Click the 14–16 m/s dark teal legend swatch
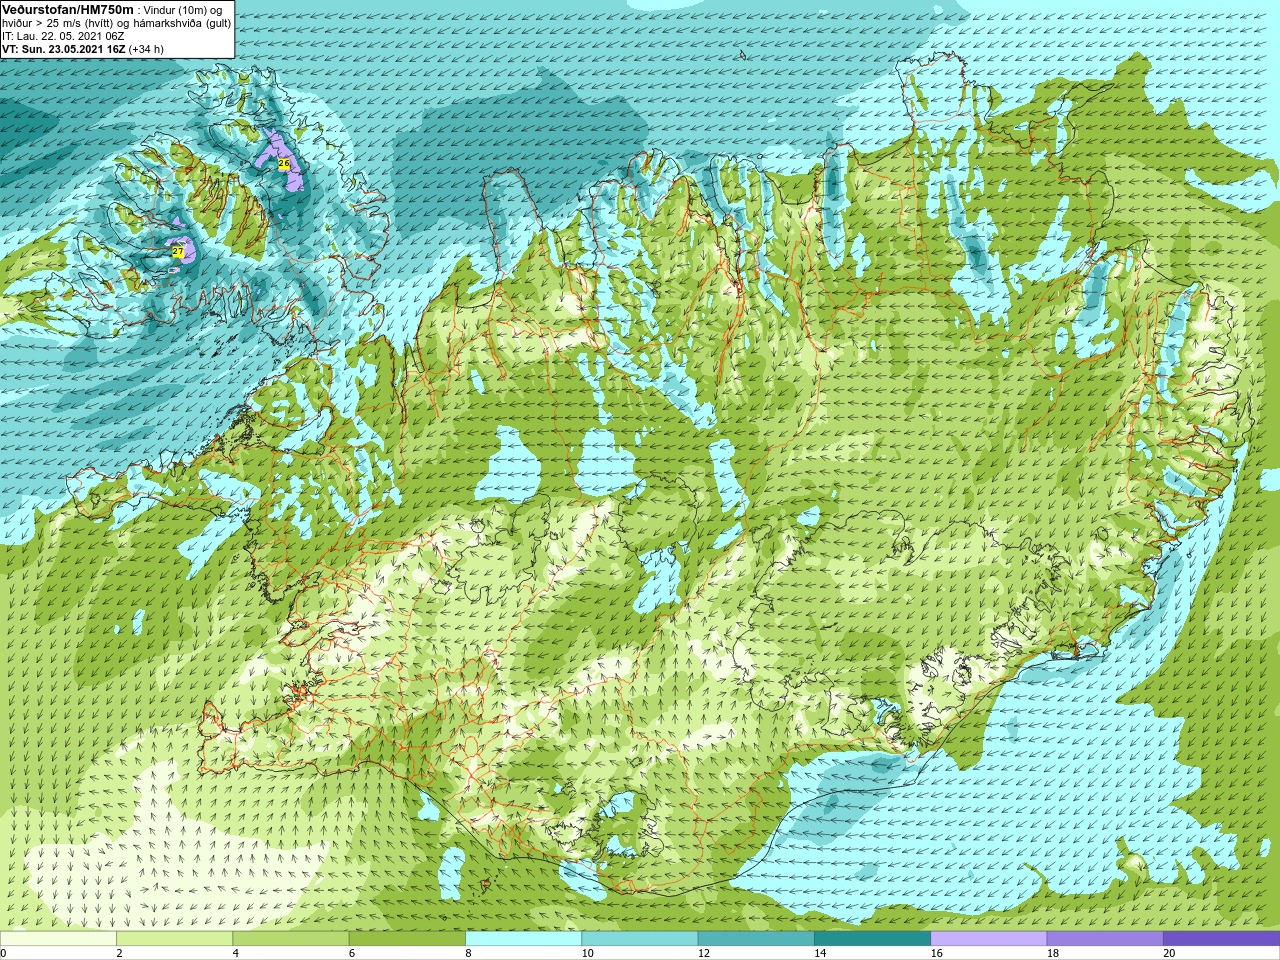 [872, 939]
